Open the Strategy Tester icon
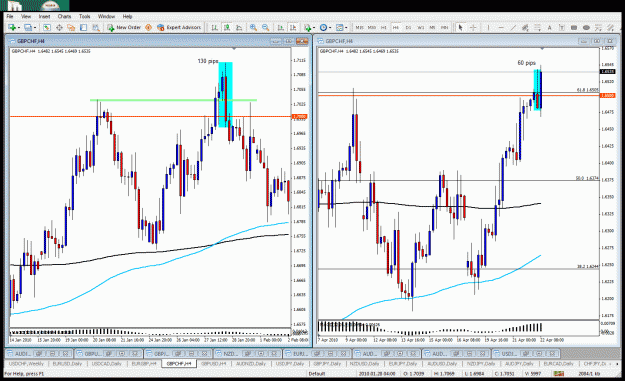This screenshot has height=381, width=625. (96, 27)
